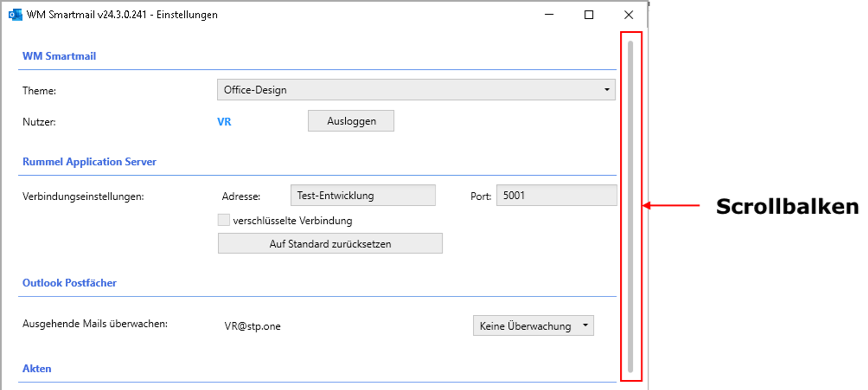
Task: Click the Akten section heading
Action: pyautogui.click(x=37, y=368)
